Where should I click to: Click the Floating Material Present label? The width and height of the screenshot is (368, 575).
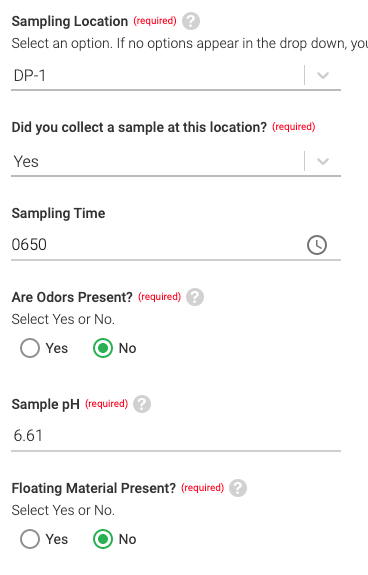point(94,488)
